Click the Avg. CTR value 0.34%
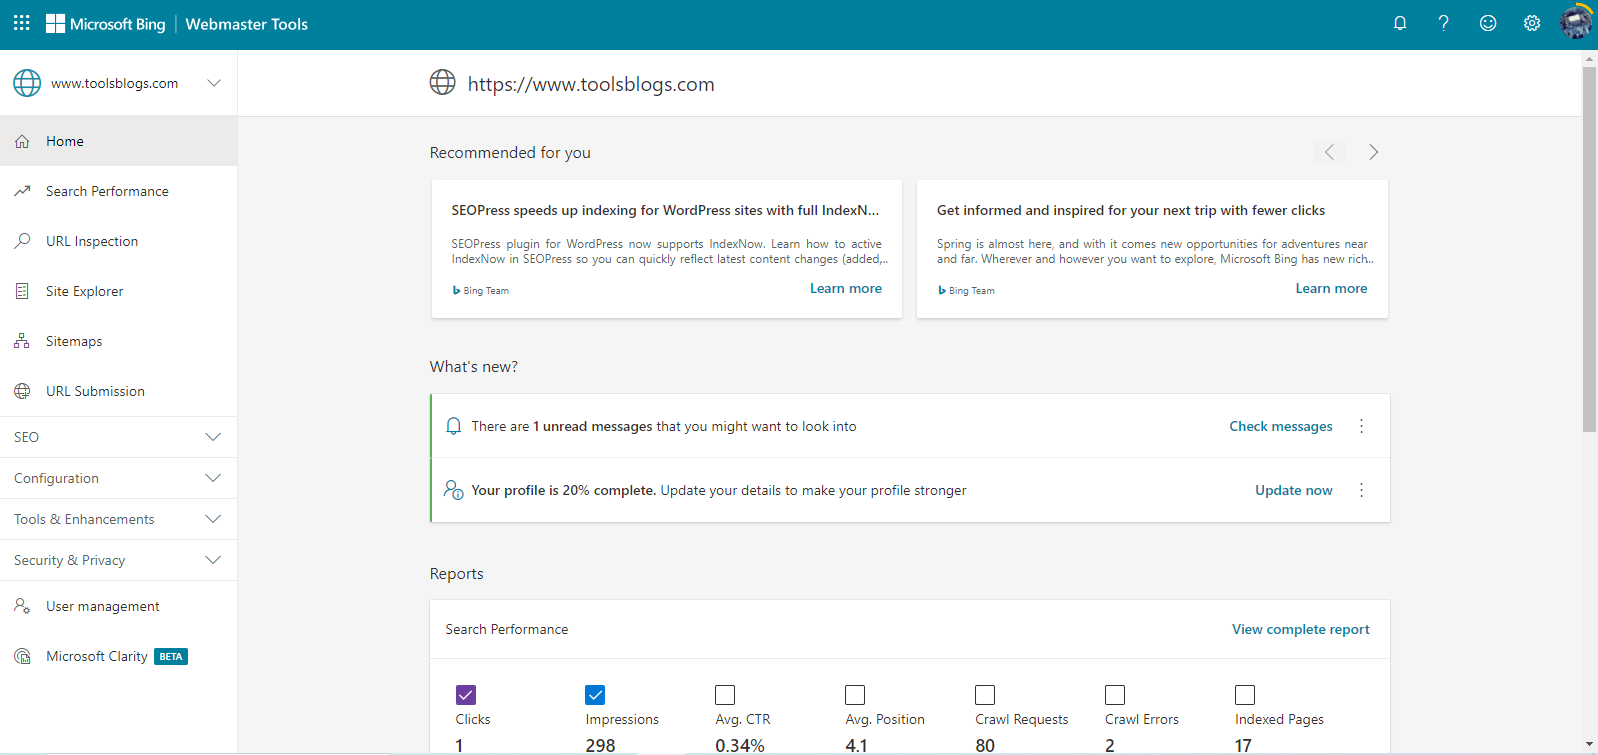 [740, 746]
